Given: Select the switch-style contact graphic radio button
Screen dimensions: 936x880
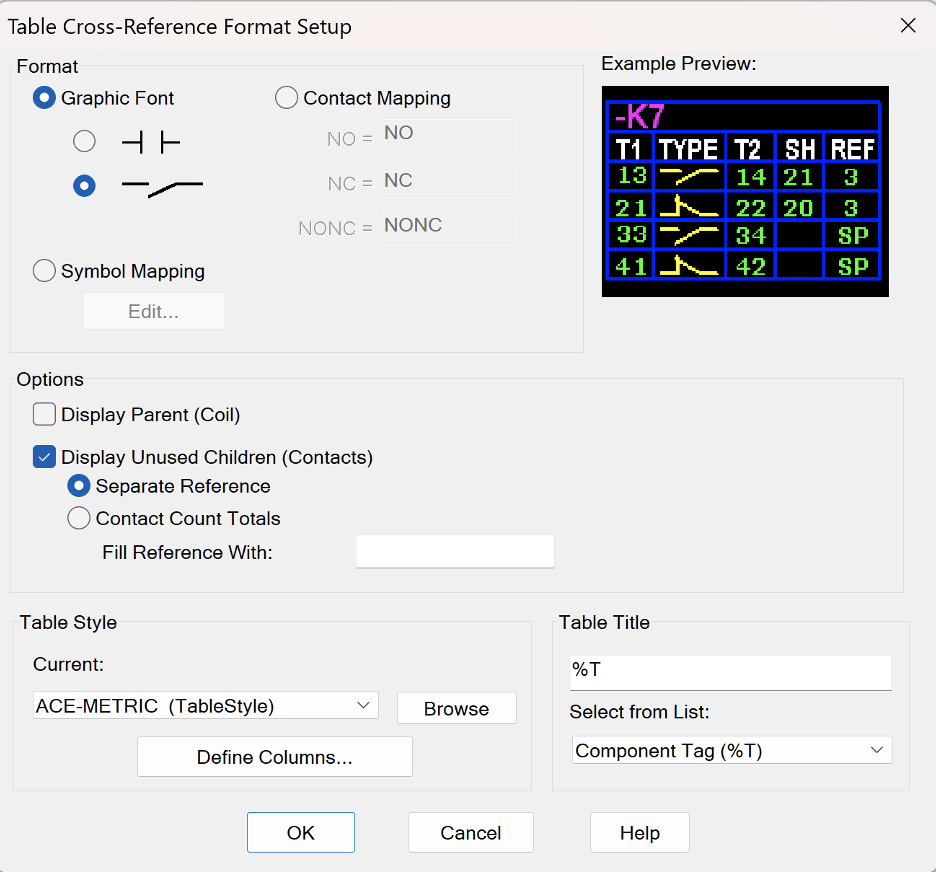Looking at the screenshot, I should click(84, 186).
